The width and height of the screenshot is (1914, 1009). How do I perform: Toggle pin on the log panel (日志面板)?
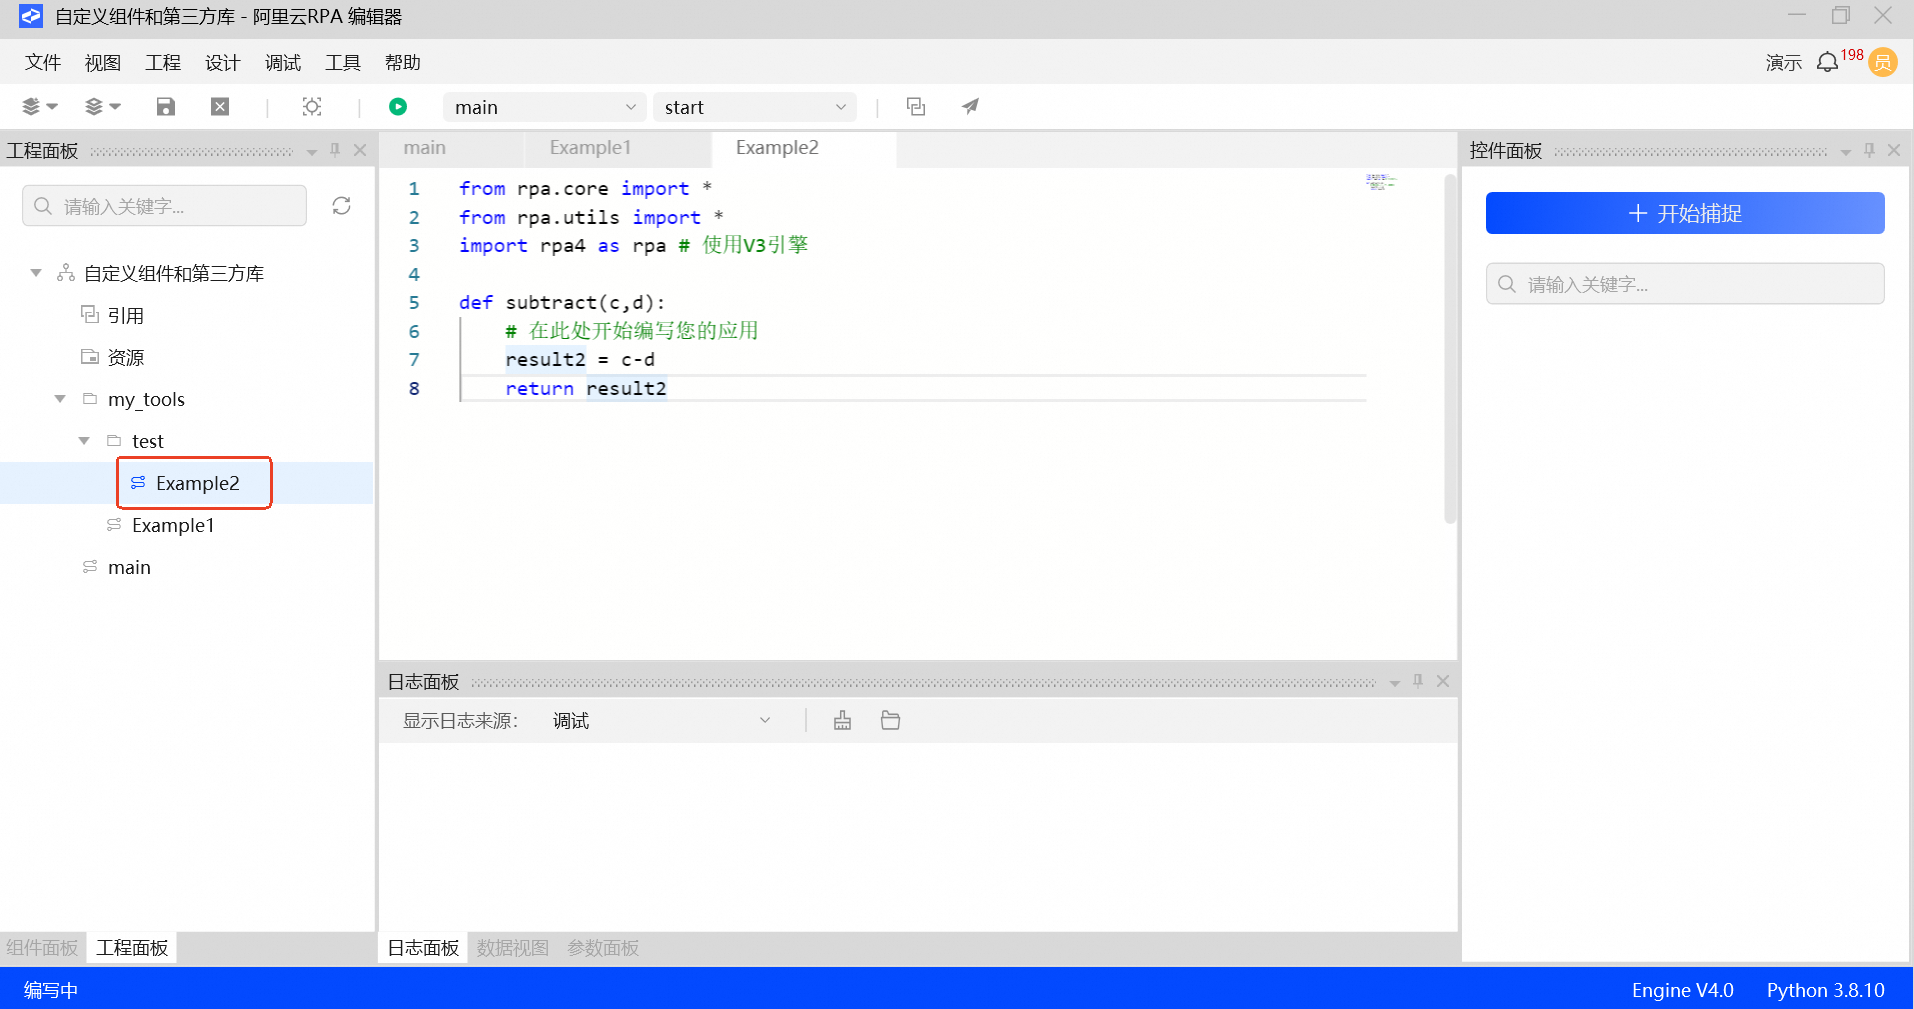[1418, 681]
